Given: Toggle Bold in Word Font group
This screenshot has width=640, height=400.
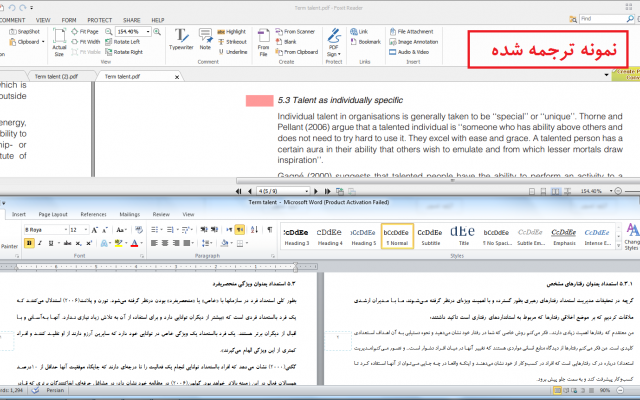Looking at the screenshot, I should pyautogui.click(x=29, y=243).
